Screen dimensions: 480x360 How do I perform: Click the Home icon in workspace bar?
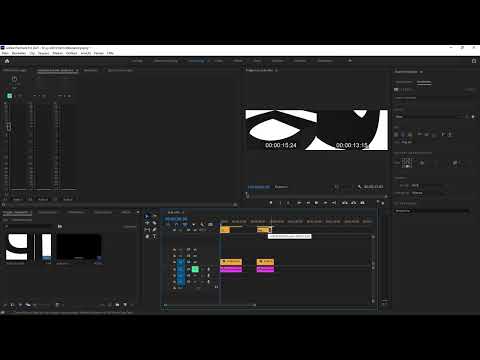[x=7, y=61]
